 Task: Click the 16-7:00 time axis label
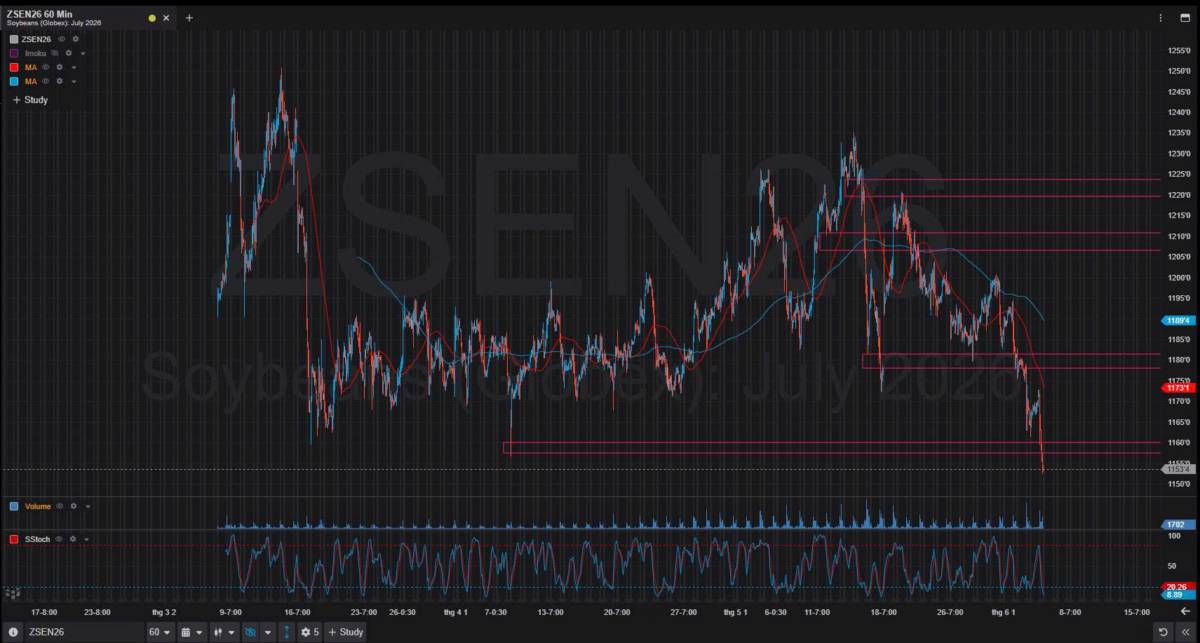point(297,611)
